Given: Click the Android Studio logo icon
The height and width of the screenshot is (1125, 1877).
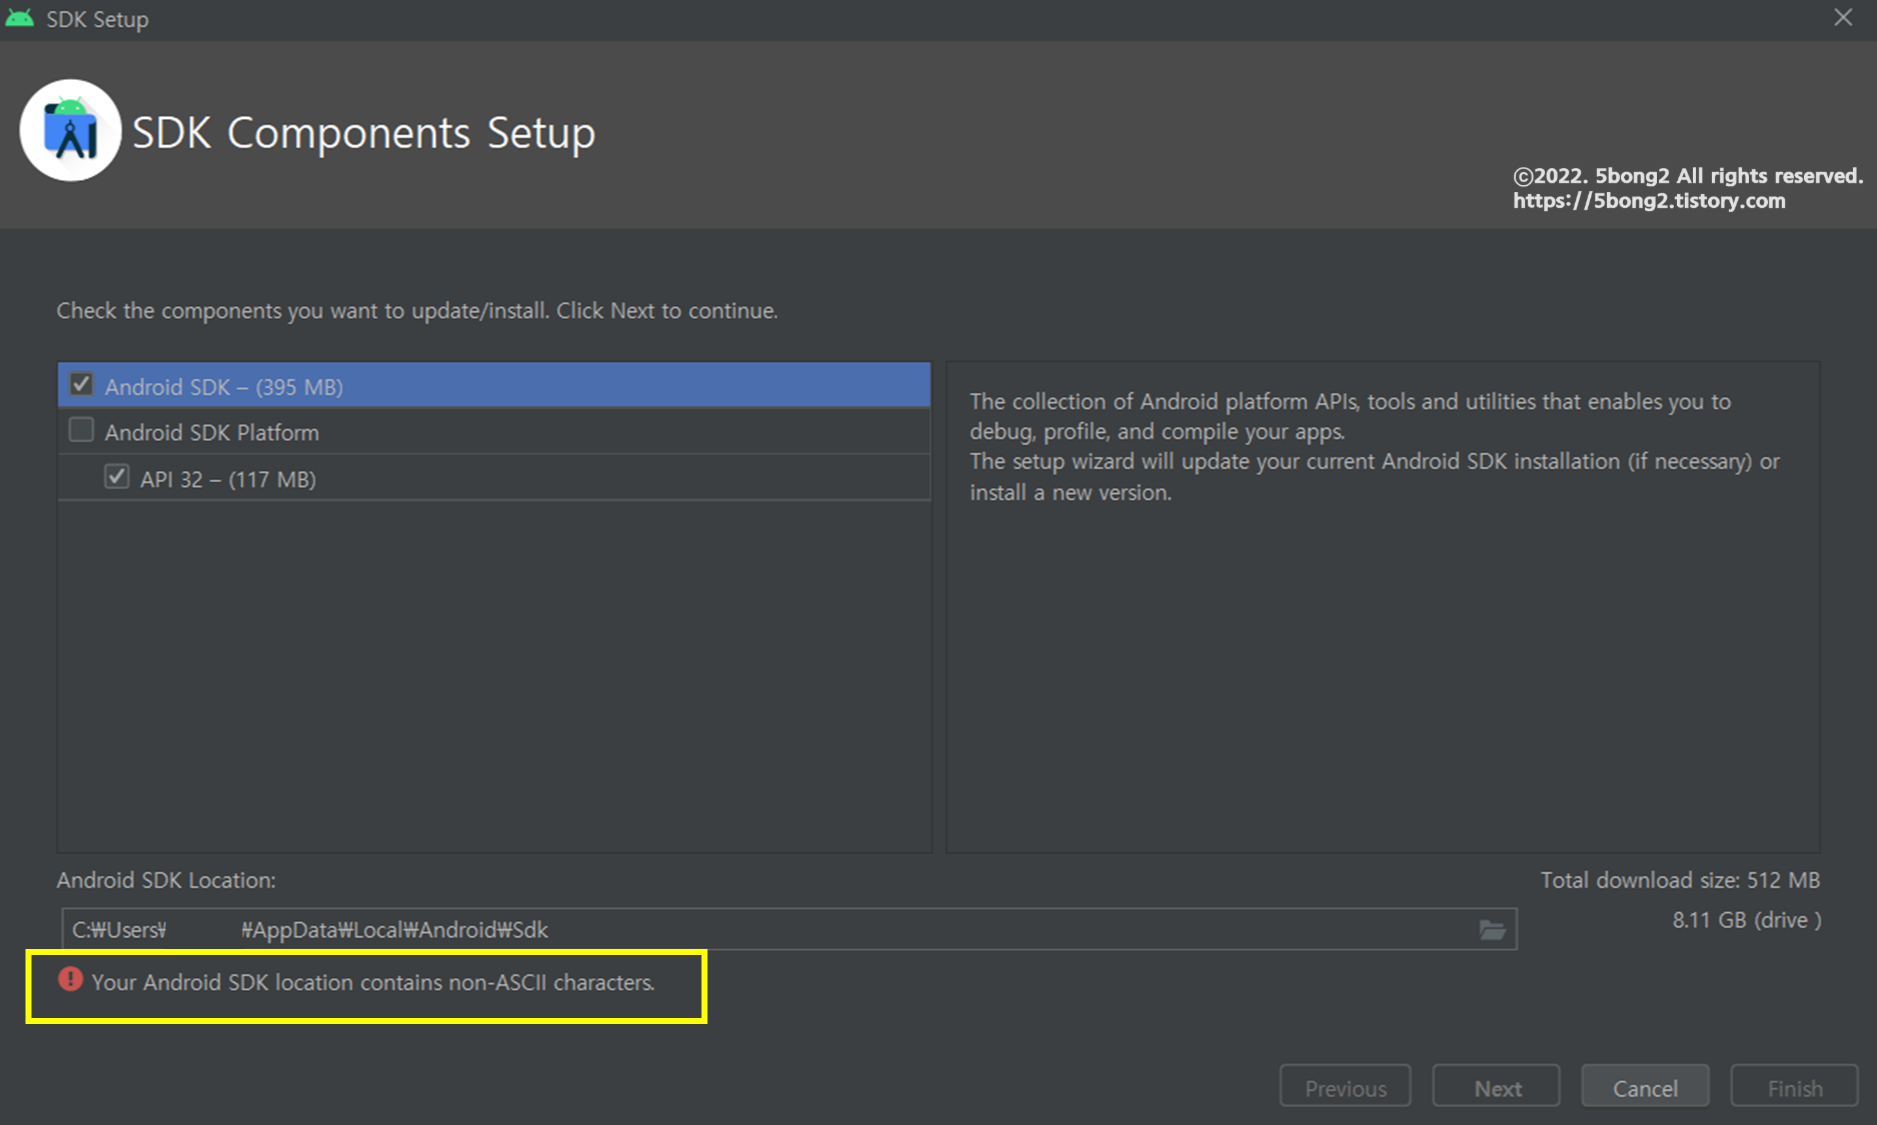Looking at the screenshot, I should click(x=70, y=131).
